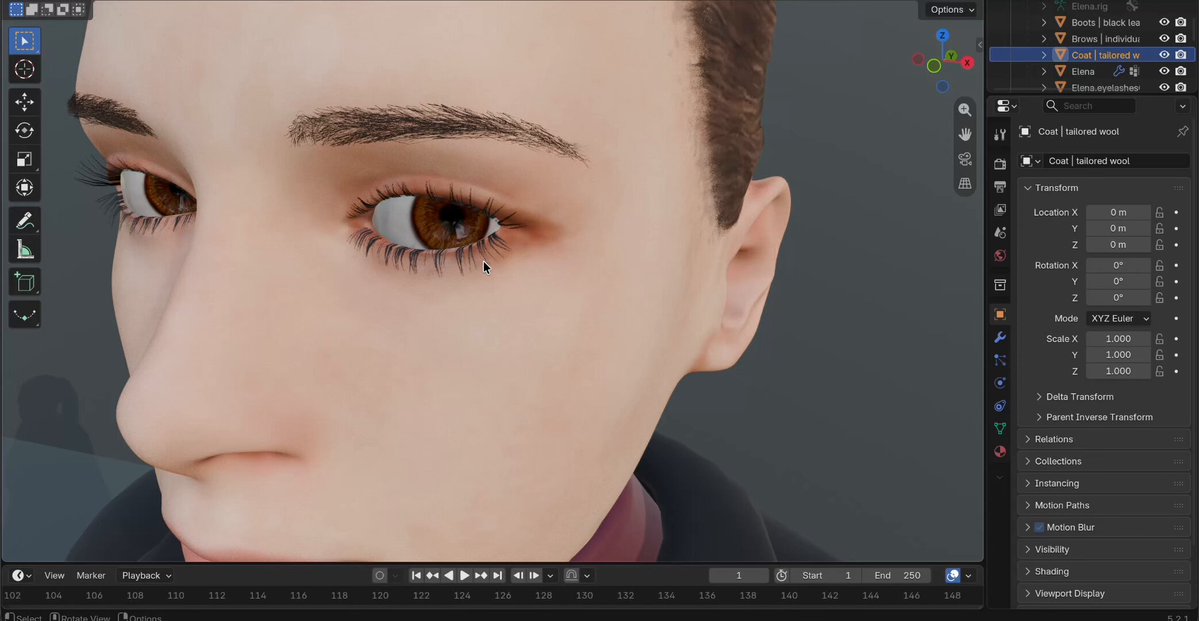Switch to the Scale tool
This screenshot has height=621, width=1199.
pos(24,159)
